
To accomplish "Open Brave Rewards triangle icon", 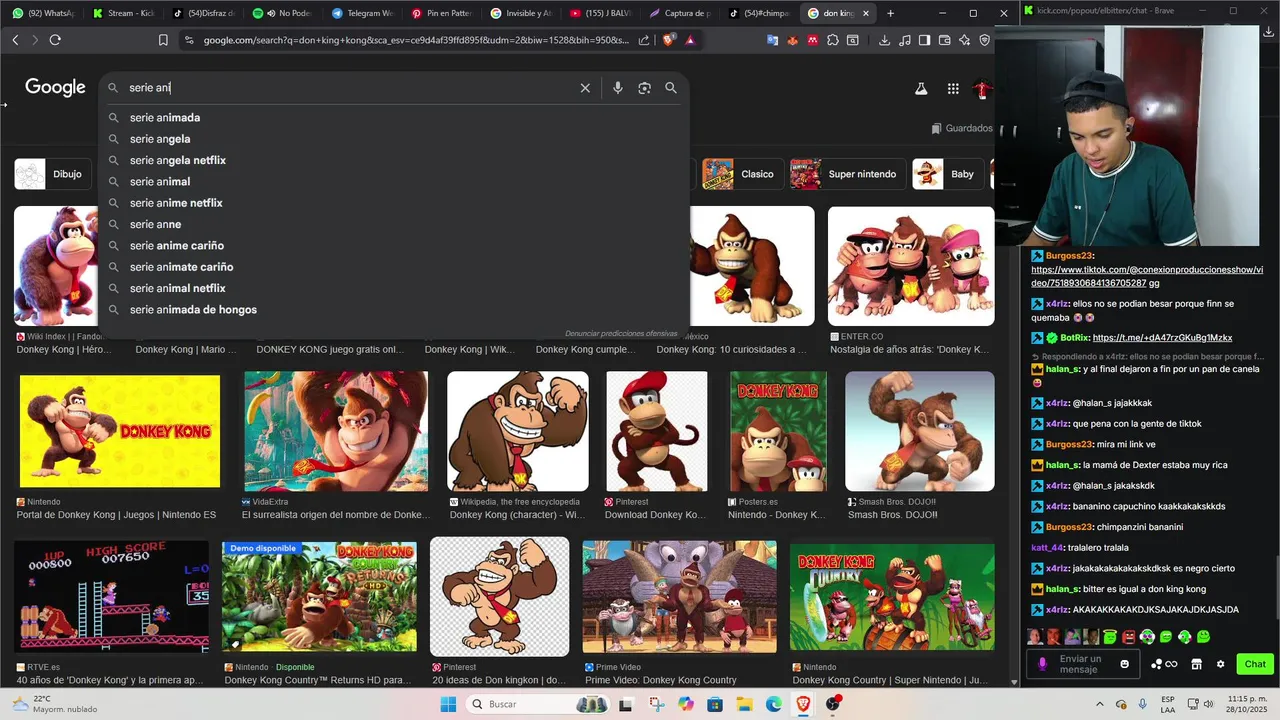I will tap(690, 40).
